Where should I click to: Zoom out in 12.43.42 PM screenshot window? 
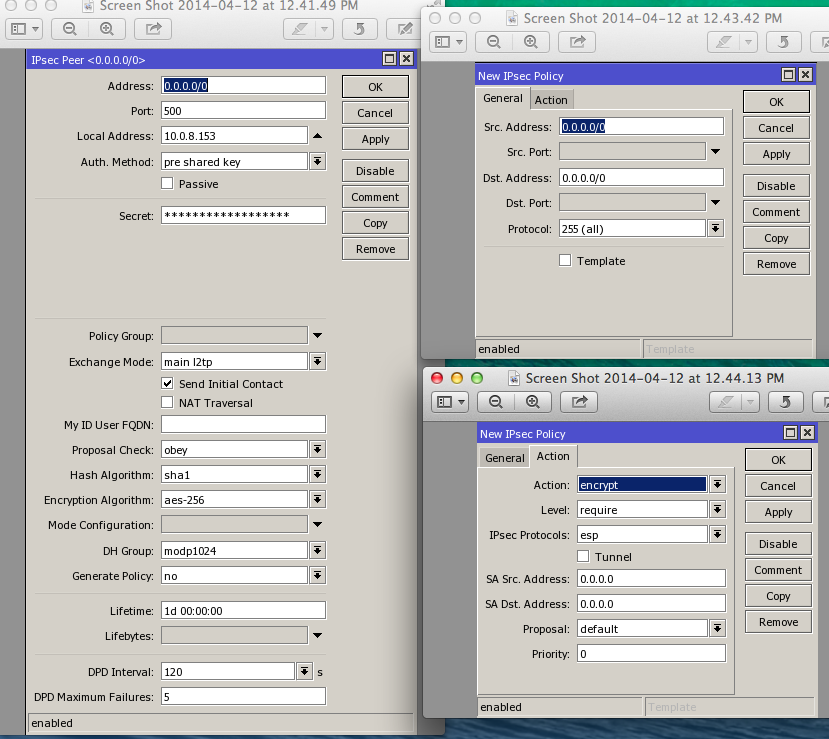[494, 42]
